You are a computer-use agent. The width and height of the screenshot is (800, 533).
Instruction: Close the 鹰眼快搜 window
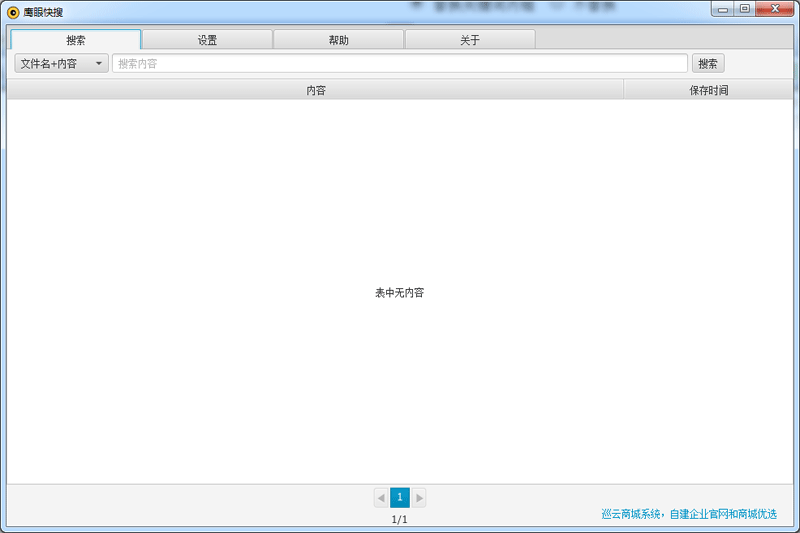pos(774,9)
